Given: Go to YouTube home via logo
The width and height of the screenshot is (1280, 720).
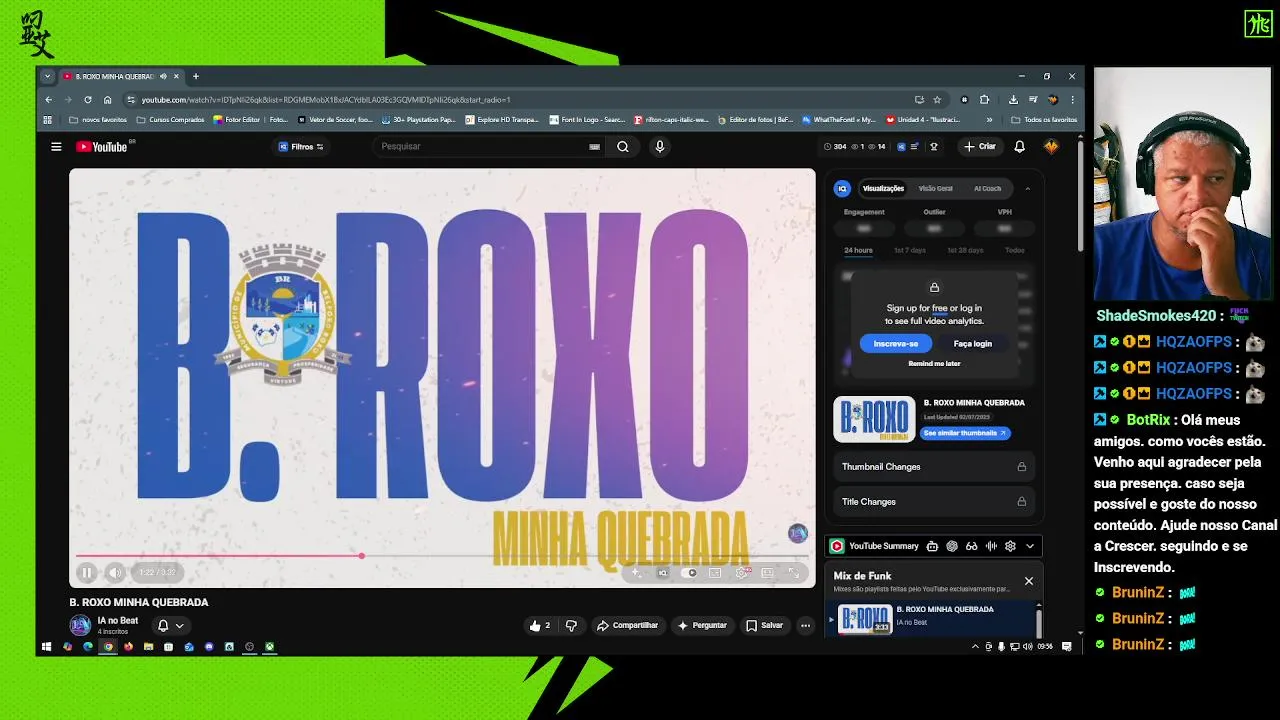Looking at the screenshot, I should pos(102,146).
